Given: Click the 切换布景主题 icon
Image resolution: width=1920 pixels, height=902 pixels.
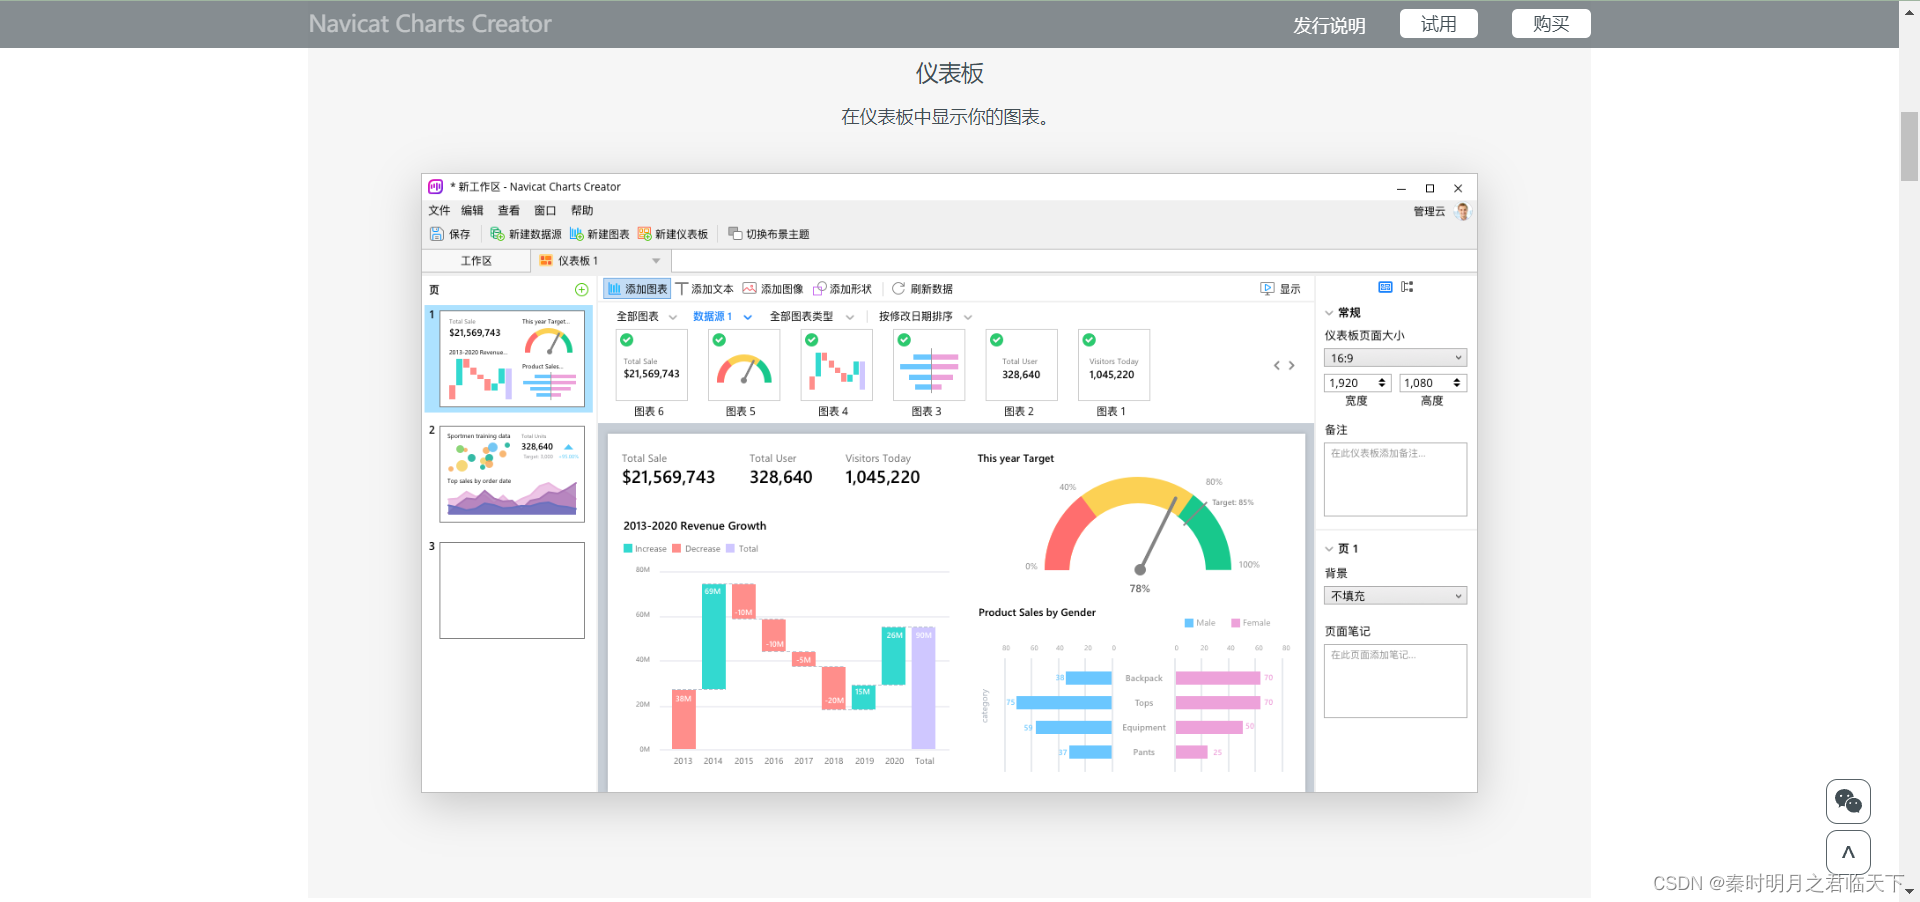Looking at the screenshot, I should 735,234.
